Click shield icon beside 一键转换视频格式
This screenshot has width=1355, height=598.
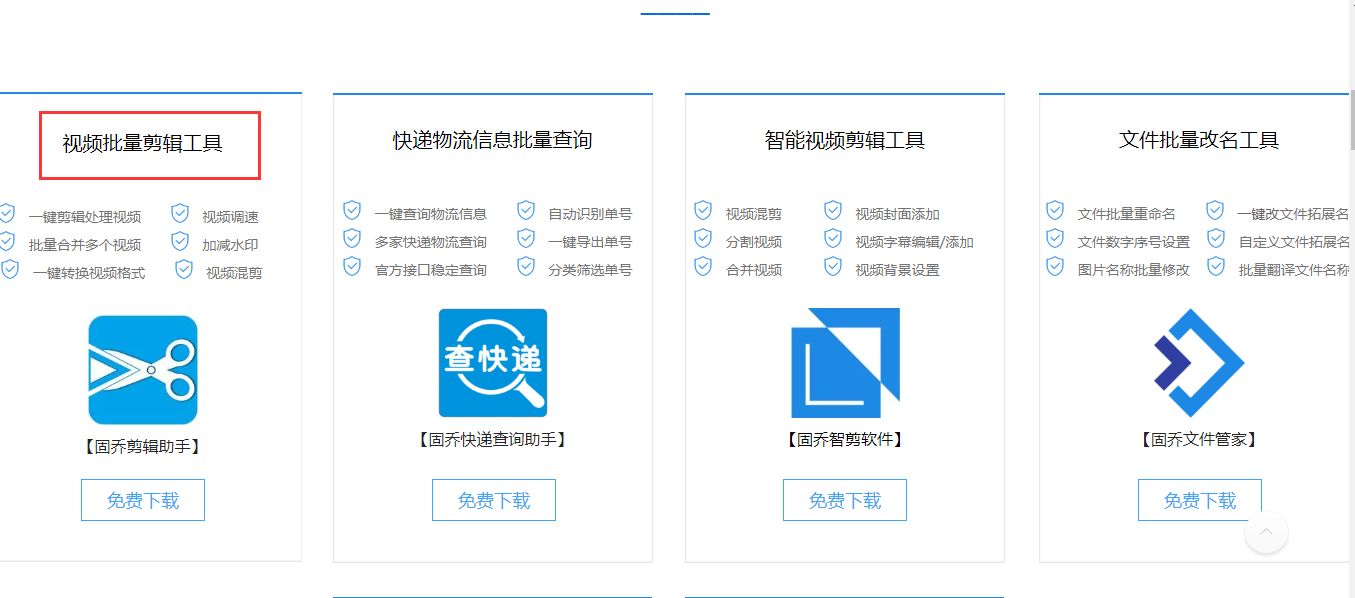tap(10, 269)
